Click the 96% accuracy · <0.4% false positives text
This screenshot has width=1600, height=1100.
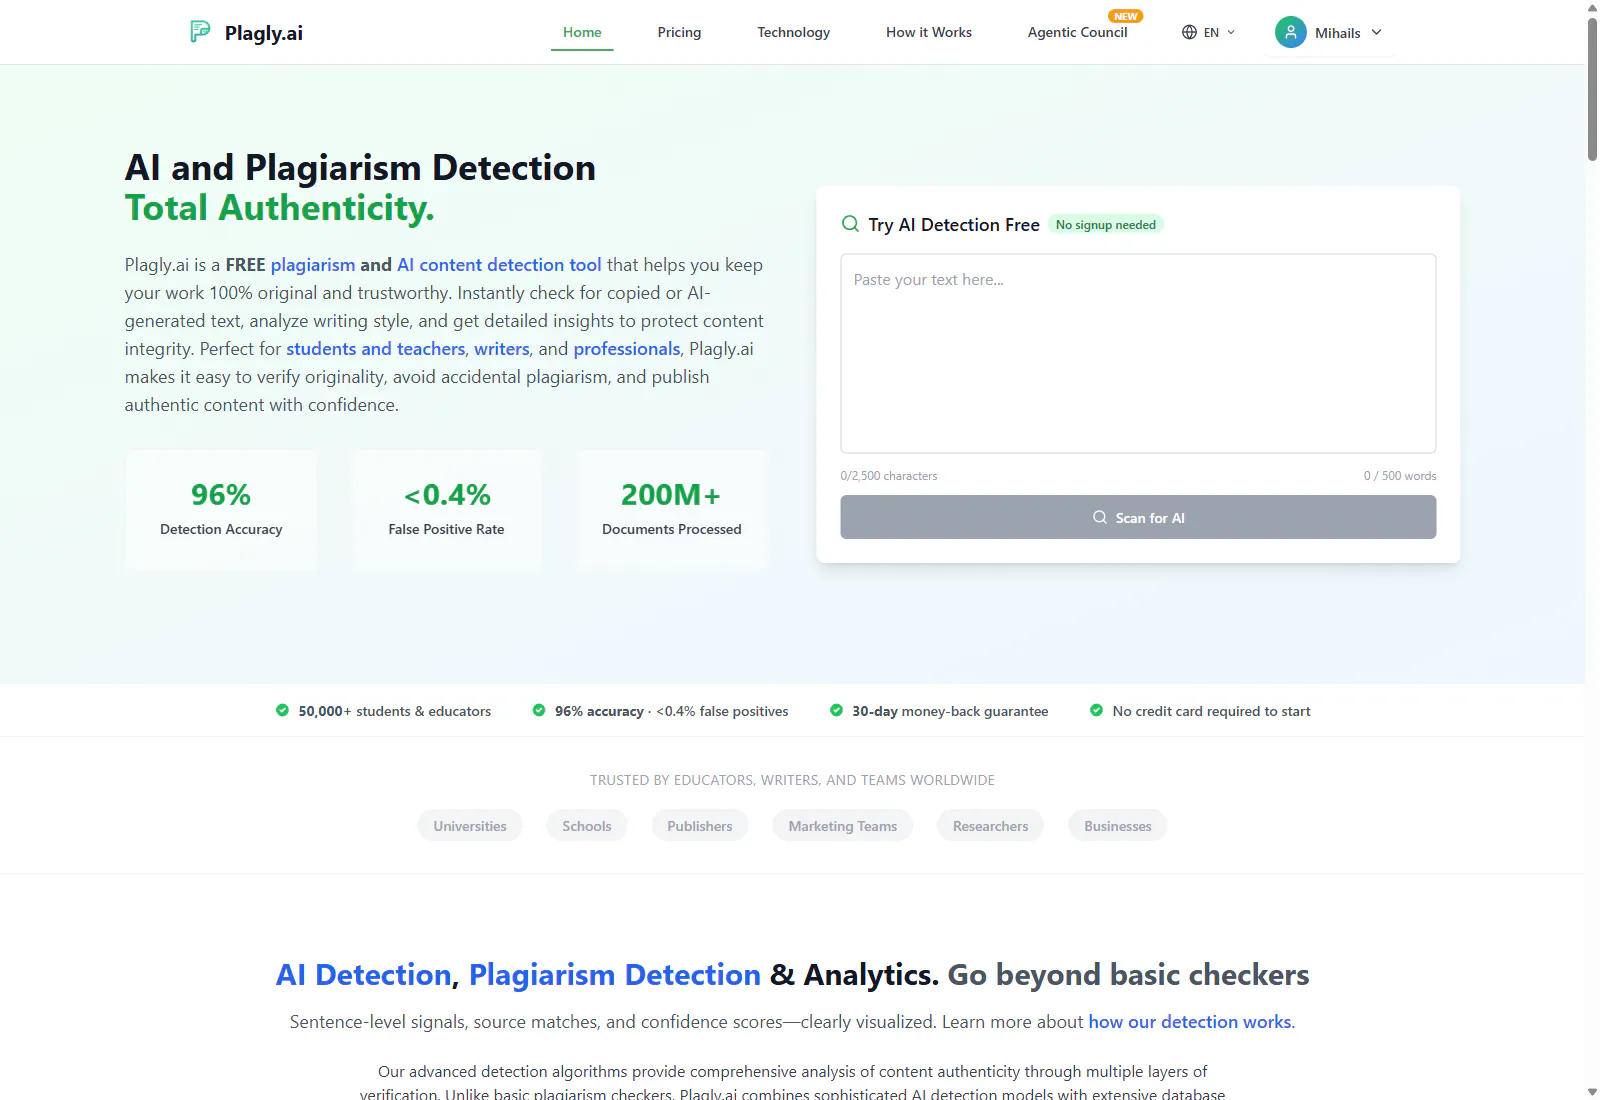[672, 711]
